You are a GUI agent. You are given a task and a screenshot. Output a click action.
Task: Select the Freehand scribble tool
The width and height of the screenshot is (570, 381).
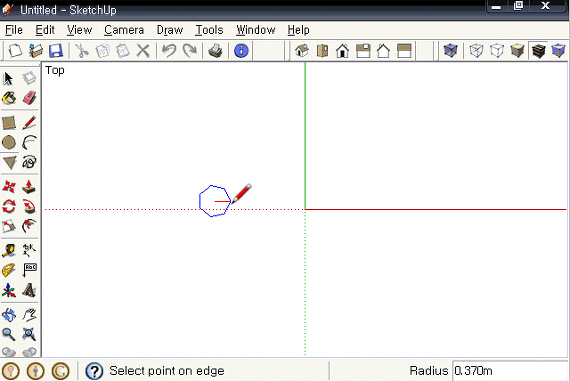[x=29, y=162]
